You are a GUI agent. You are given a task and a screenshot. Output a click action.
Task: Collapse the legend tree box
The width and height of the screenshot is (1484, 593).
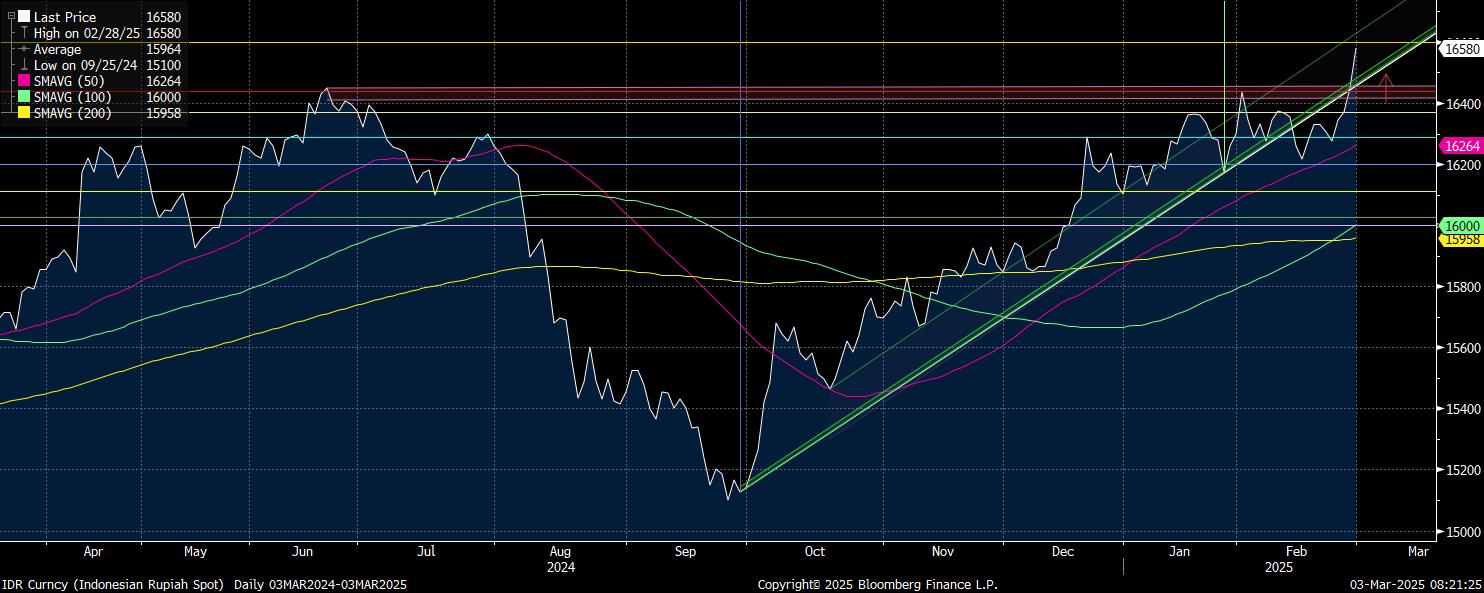pyautogui.click(x=11, y=17)
